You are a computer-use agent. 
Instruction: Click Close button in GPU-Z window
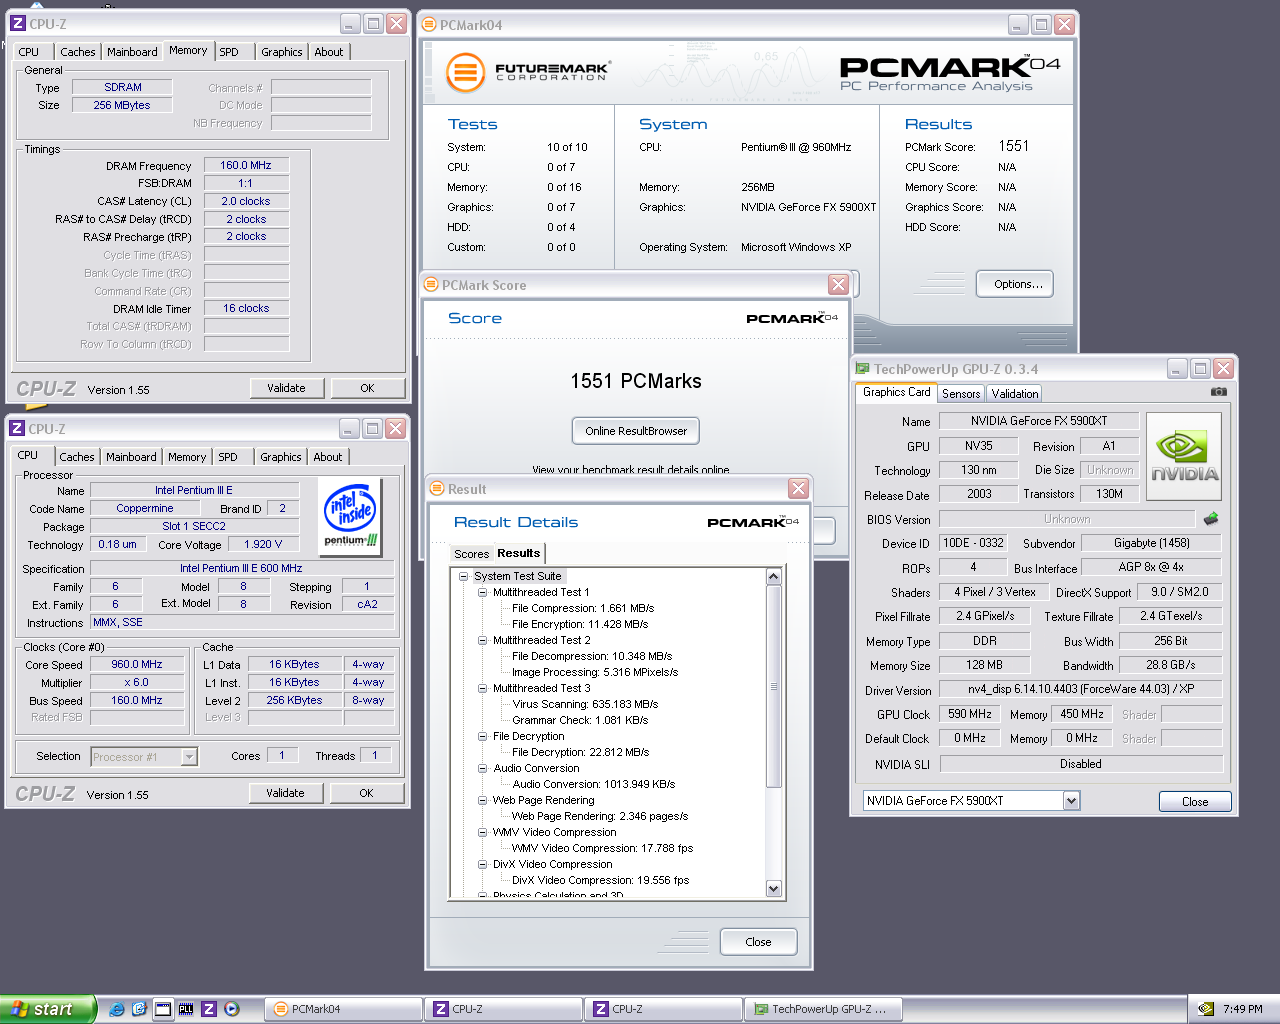click(1195, 802)
